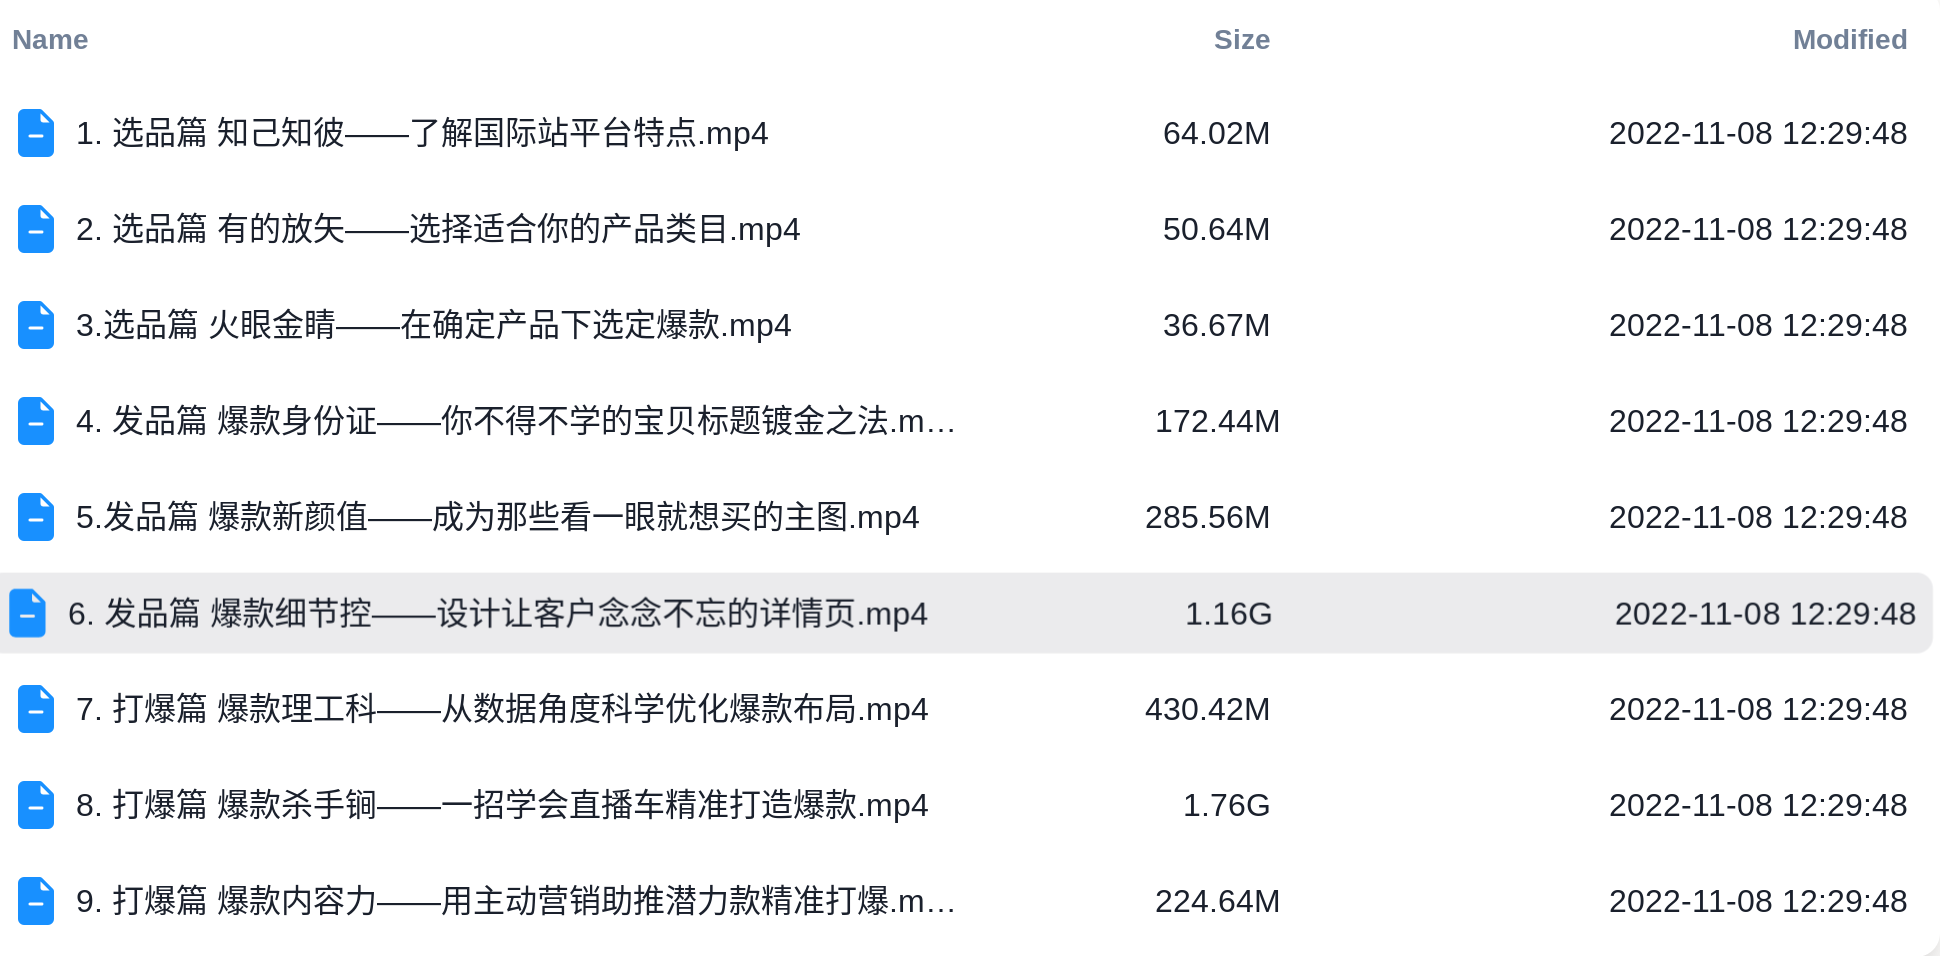Image resolution: width=1940 pixels, height=956 pixels.
Task: Click the file icon for video 1 选品篇
Action: point(36,133)
